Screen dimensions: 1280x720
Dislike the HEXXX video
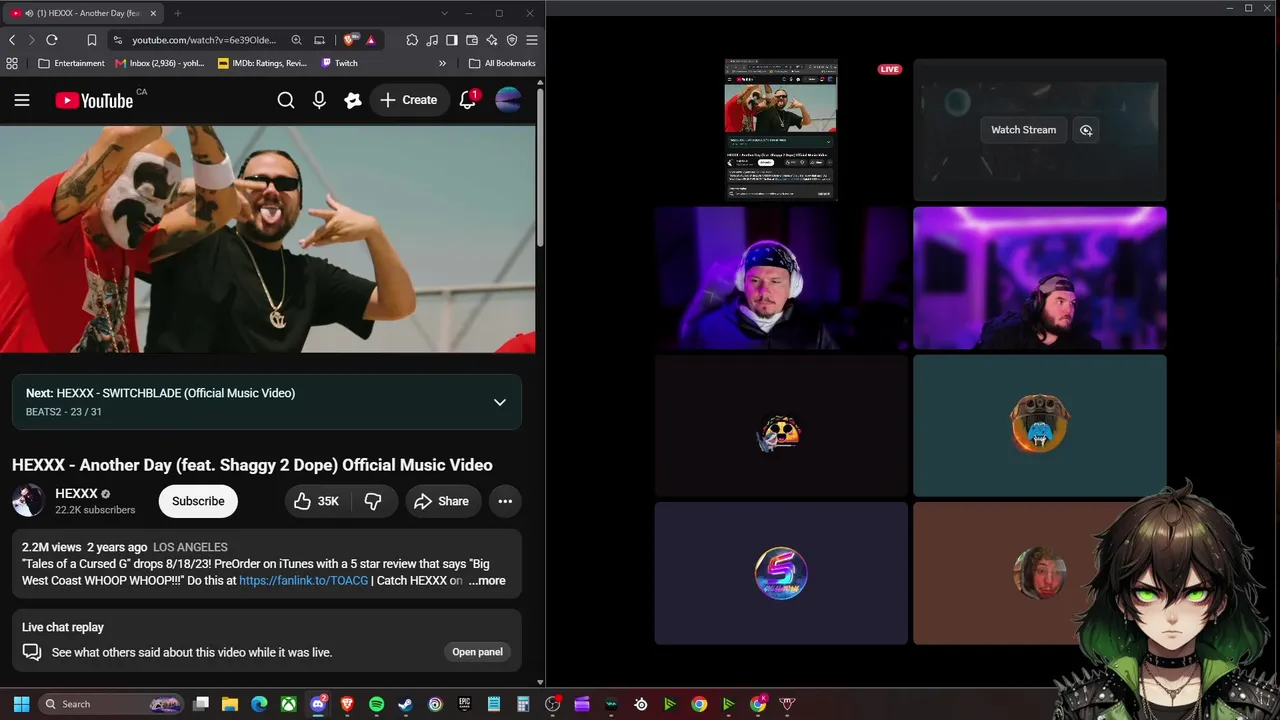(374, 501)
